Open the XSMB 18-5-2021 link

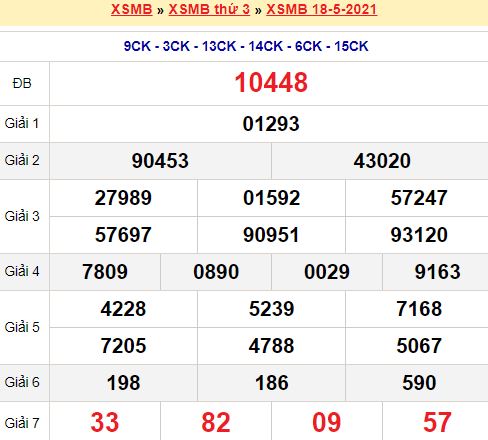[x=322, y=9]
